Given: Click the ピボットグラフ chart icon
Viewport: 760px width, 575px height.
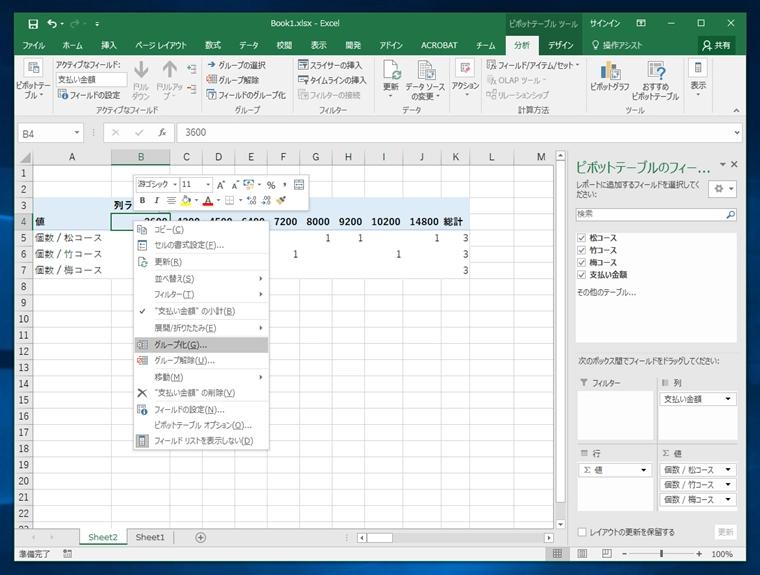Looking at the screenshot, I should click(610, 70).
